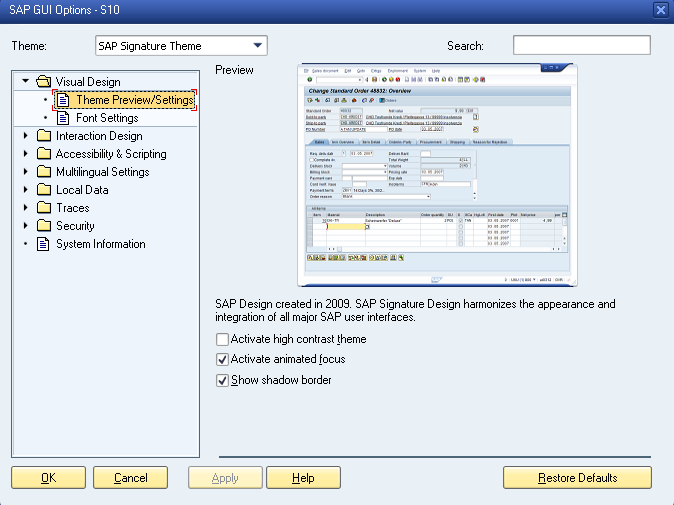Screen dimensions: 674x505
Task: Click the Cancel button
Action: tap(130, 478)
